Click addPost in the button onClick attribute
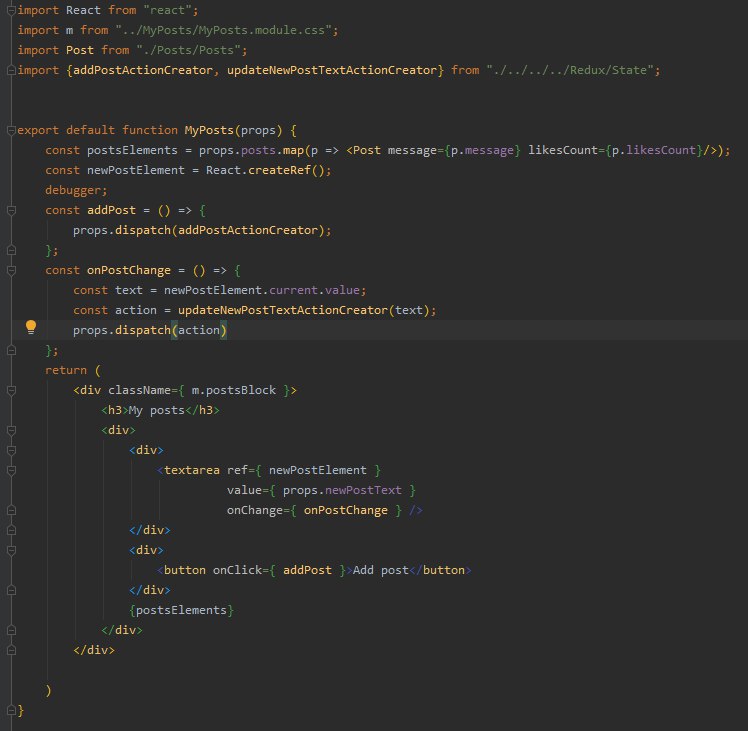Image resolution: width=748 pixels, height=731 pixels. (x=307, y=570)
